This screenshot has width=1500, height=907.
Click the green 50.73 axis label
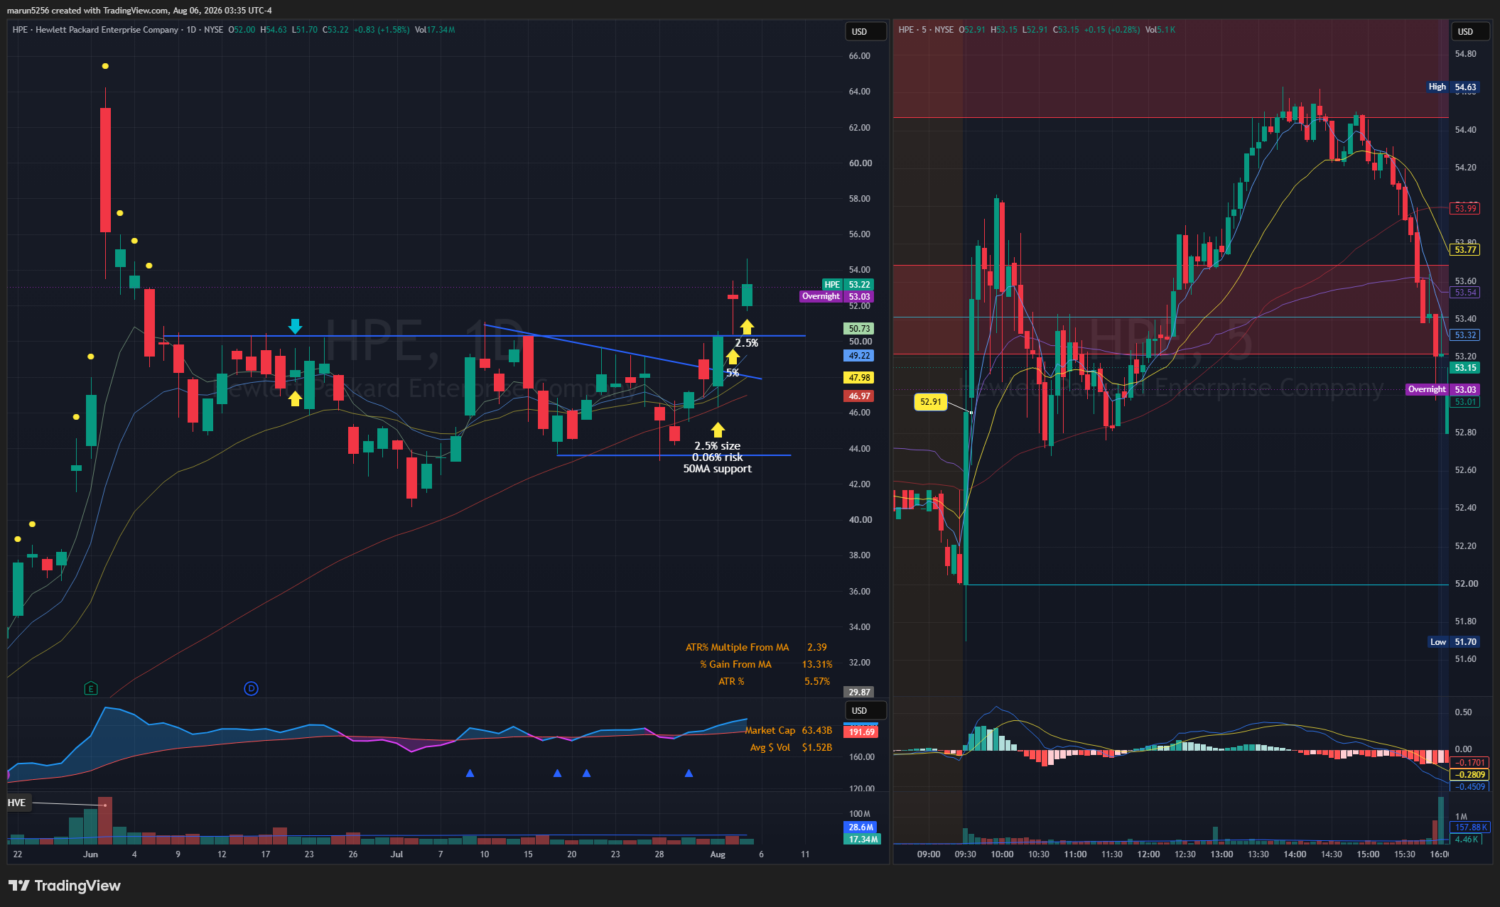(x=859, y=329)
